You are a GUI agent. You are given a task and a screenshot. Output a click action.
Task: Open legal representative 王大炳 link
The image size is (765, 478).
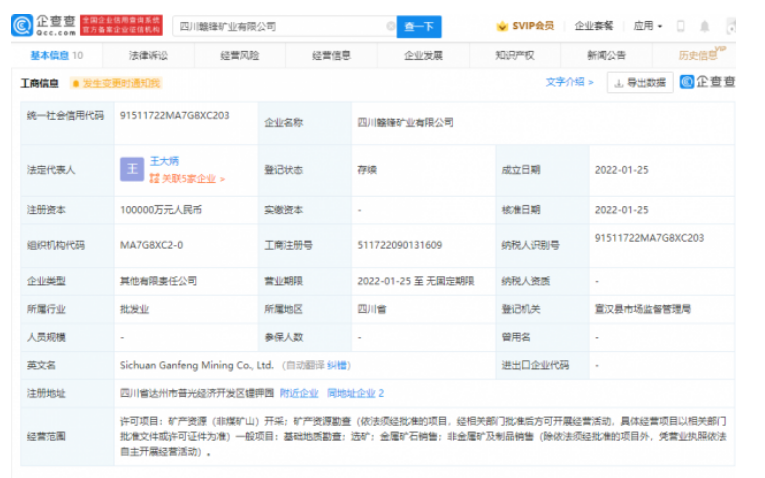pyautogui.click(x=164, y=161)
